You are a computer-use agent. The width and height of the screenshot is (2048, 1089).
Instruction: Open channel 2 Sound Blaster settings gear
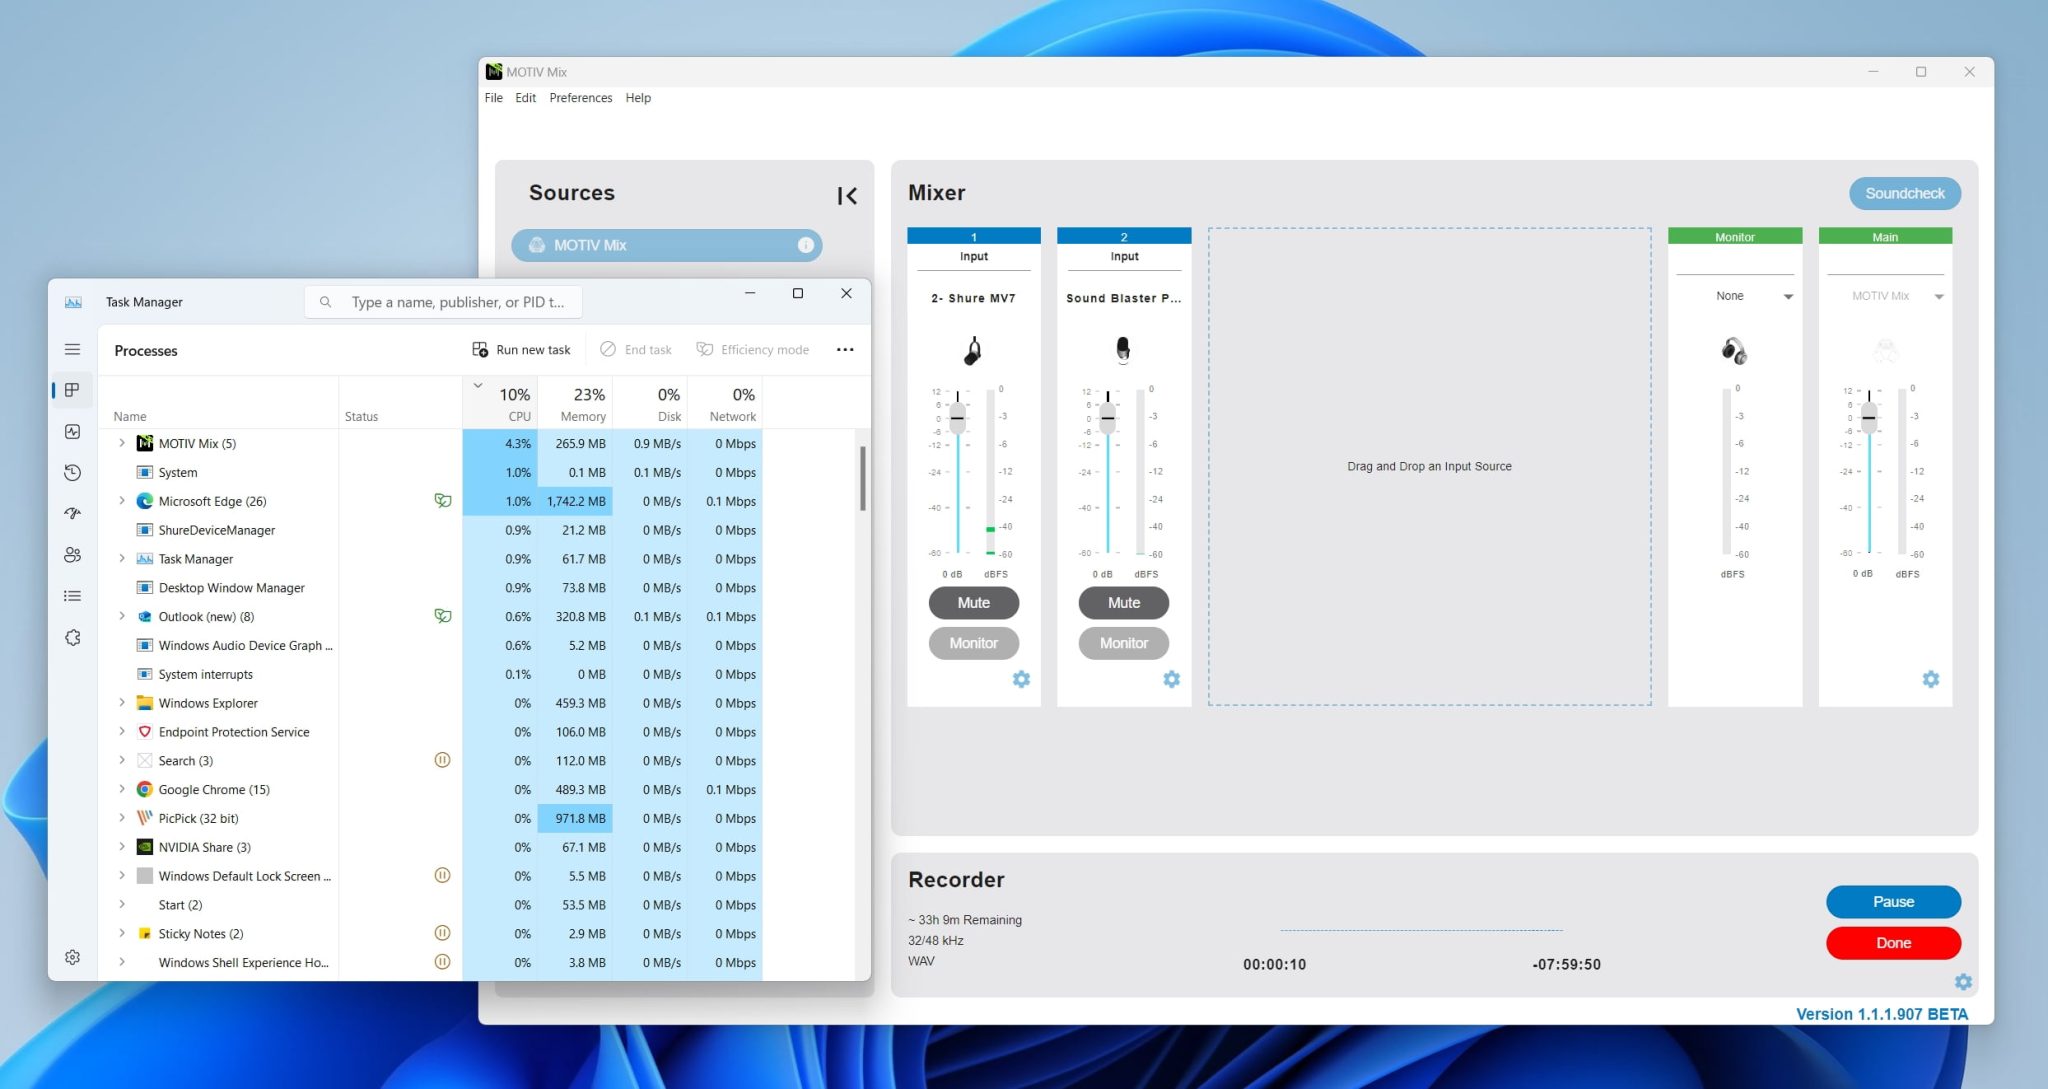click(1171, 679)
